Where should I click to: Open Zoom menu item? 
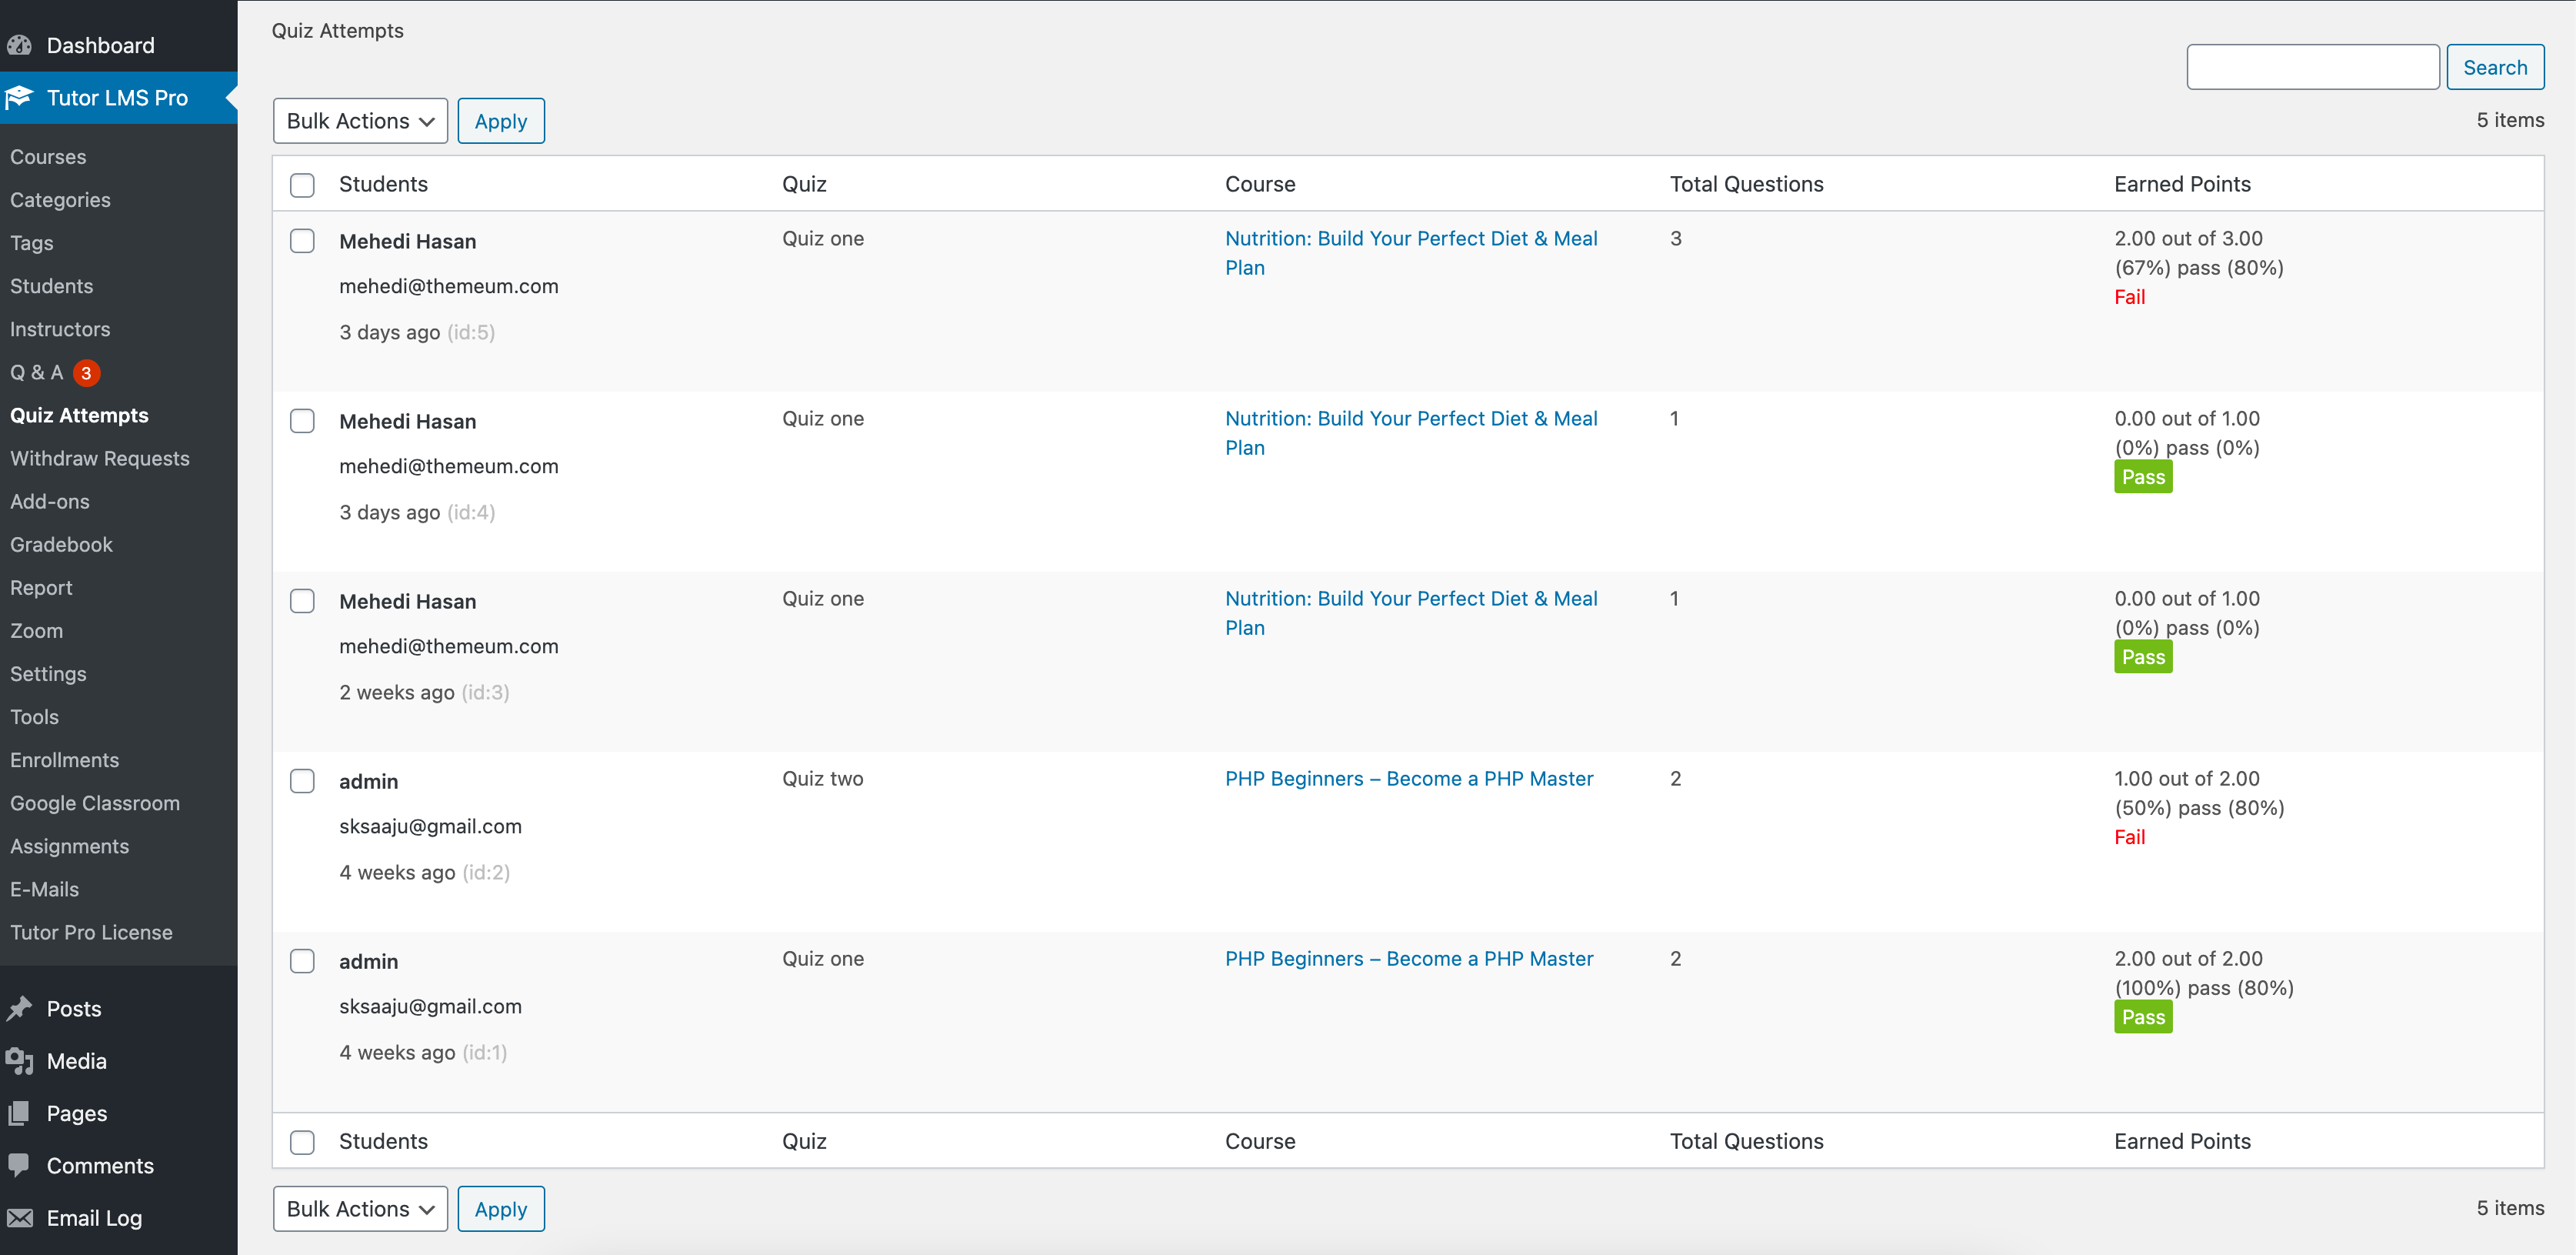tap(36, 630)
